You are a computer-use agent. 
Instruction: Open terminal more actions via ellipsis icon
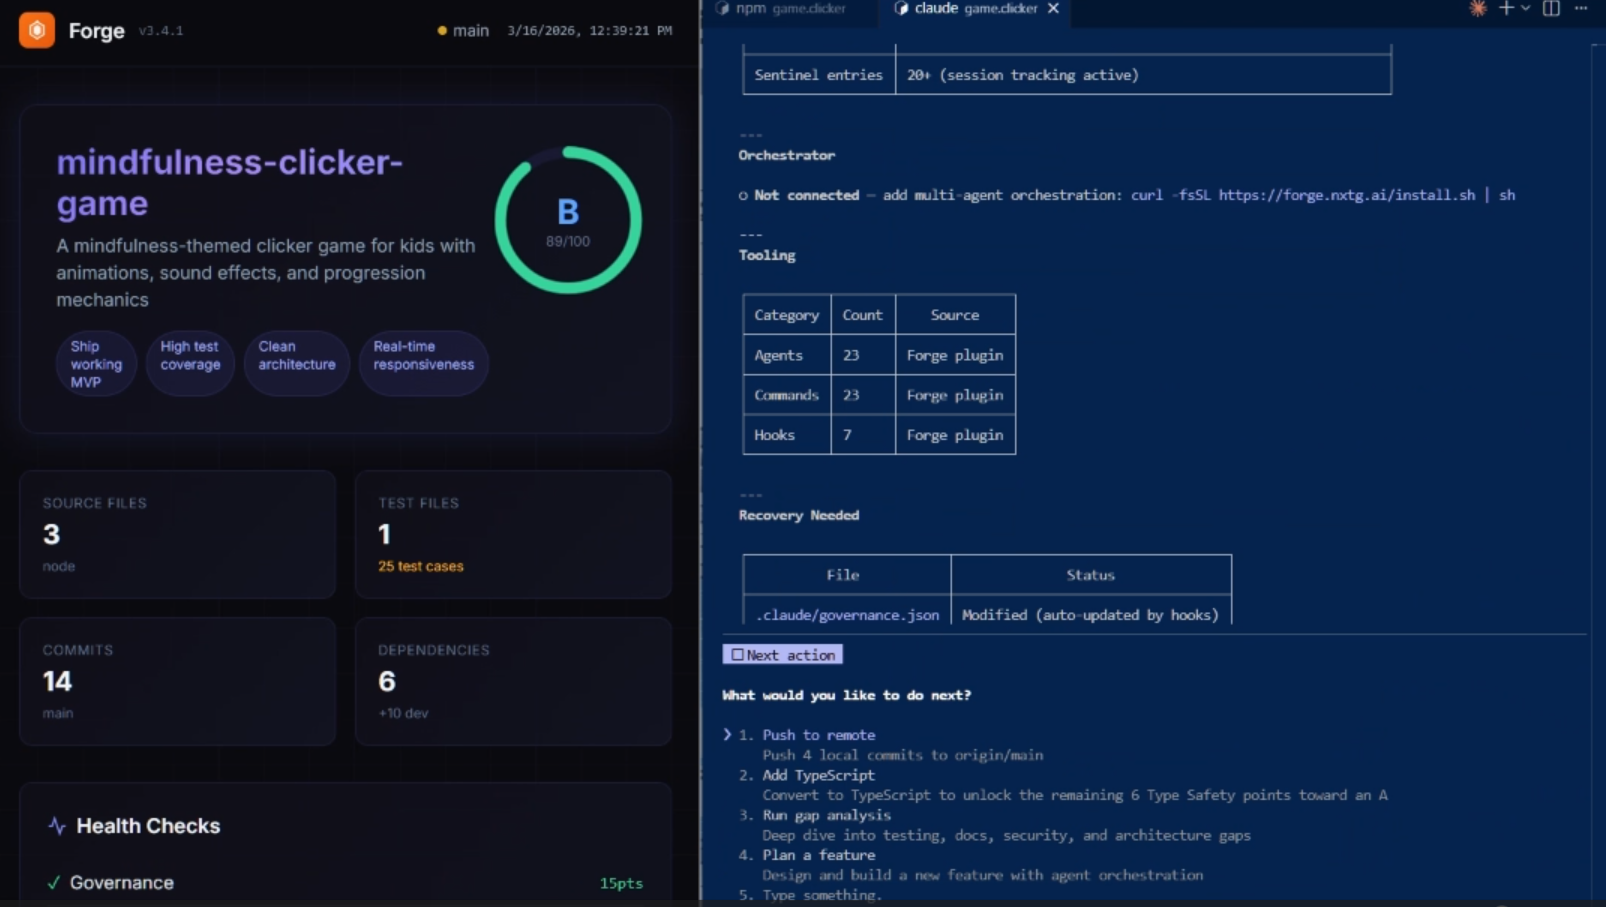1581,9
